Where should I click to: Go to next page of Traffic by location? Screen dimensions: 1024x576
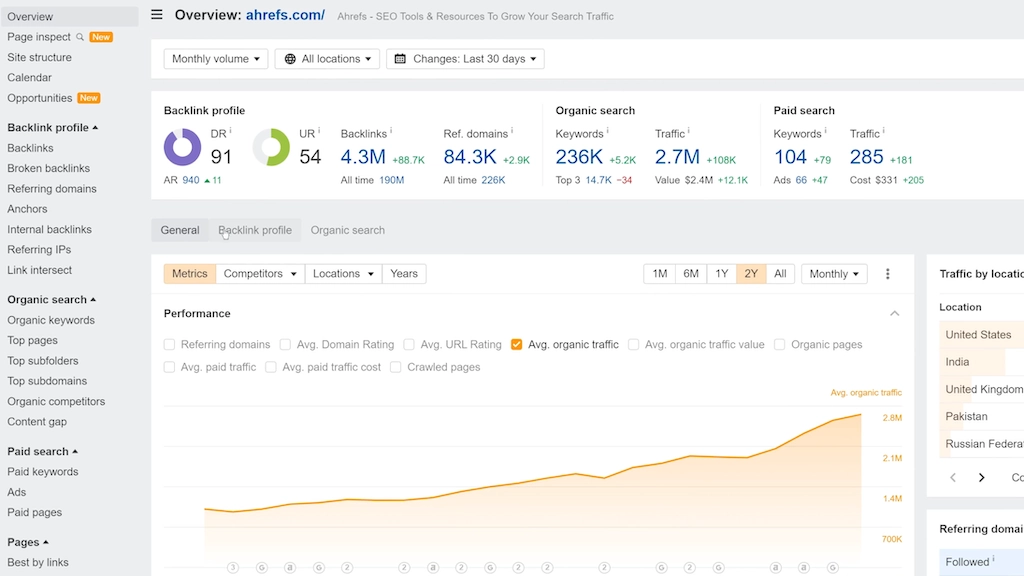pos(982,477)
